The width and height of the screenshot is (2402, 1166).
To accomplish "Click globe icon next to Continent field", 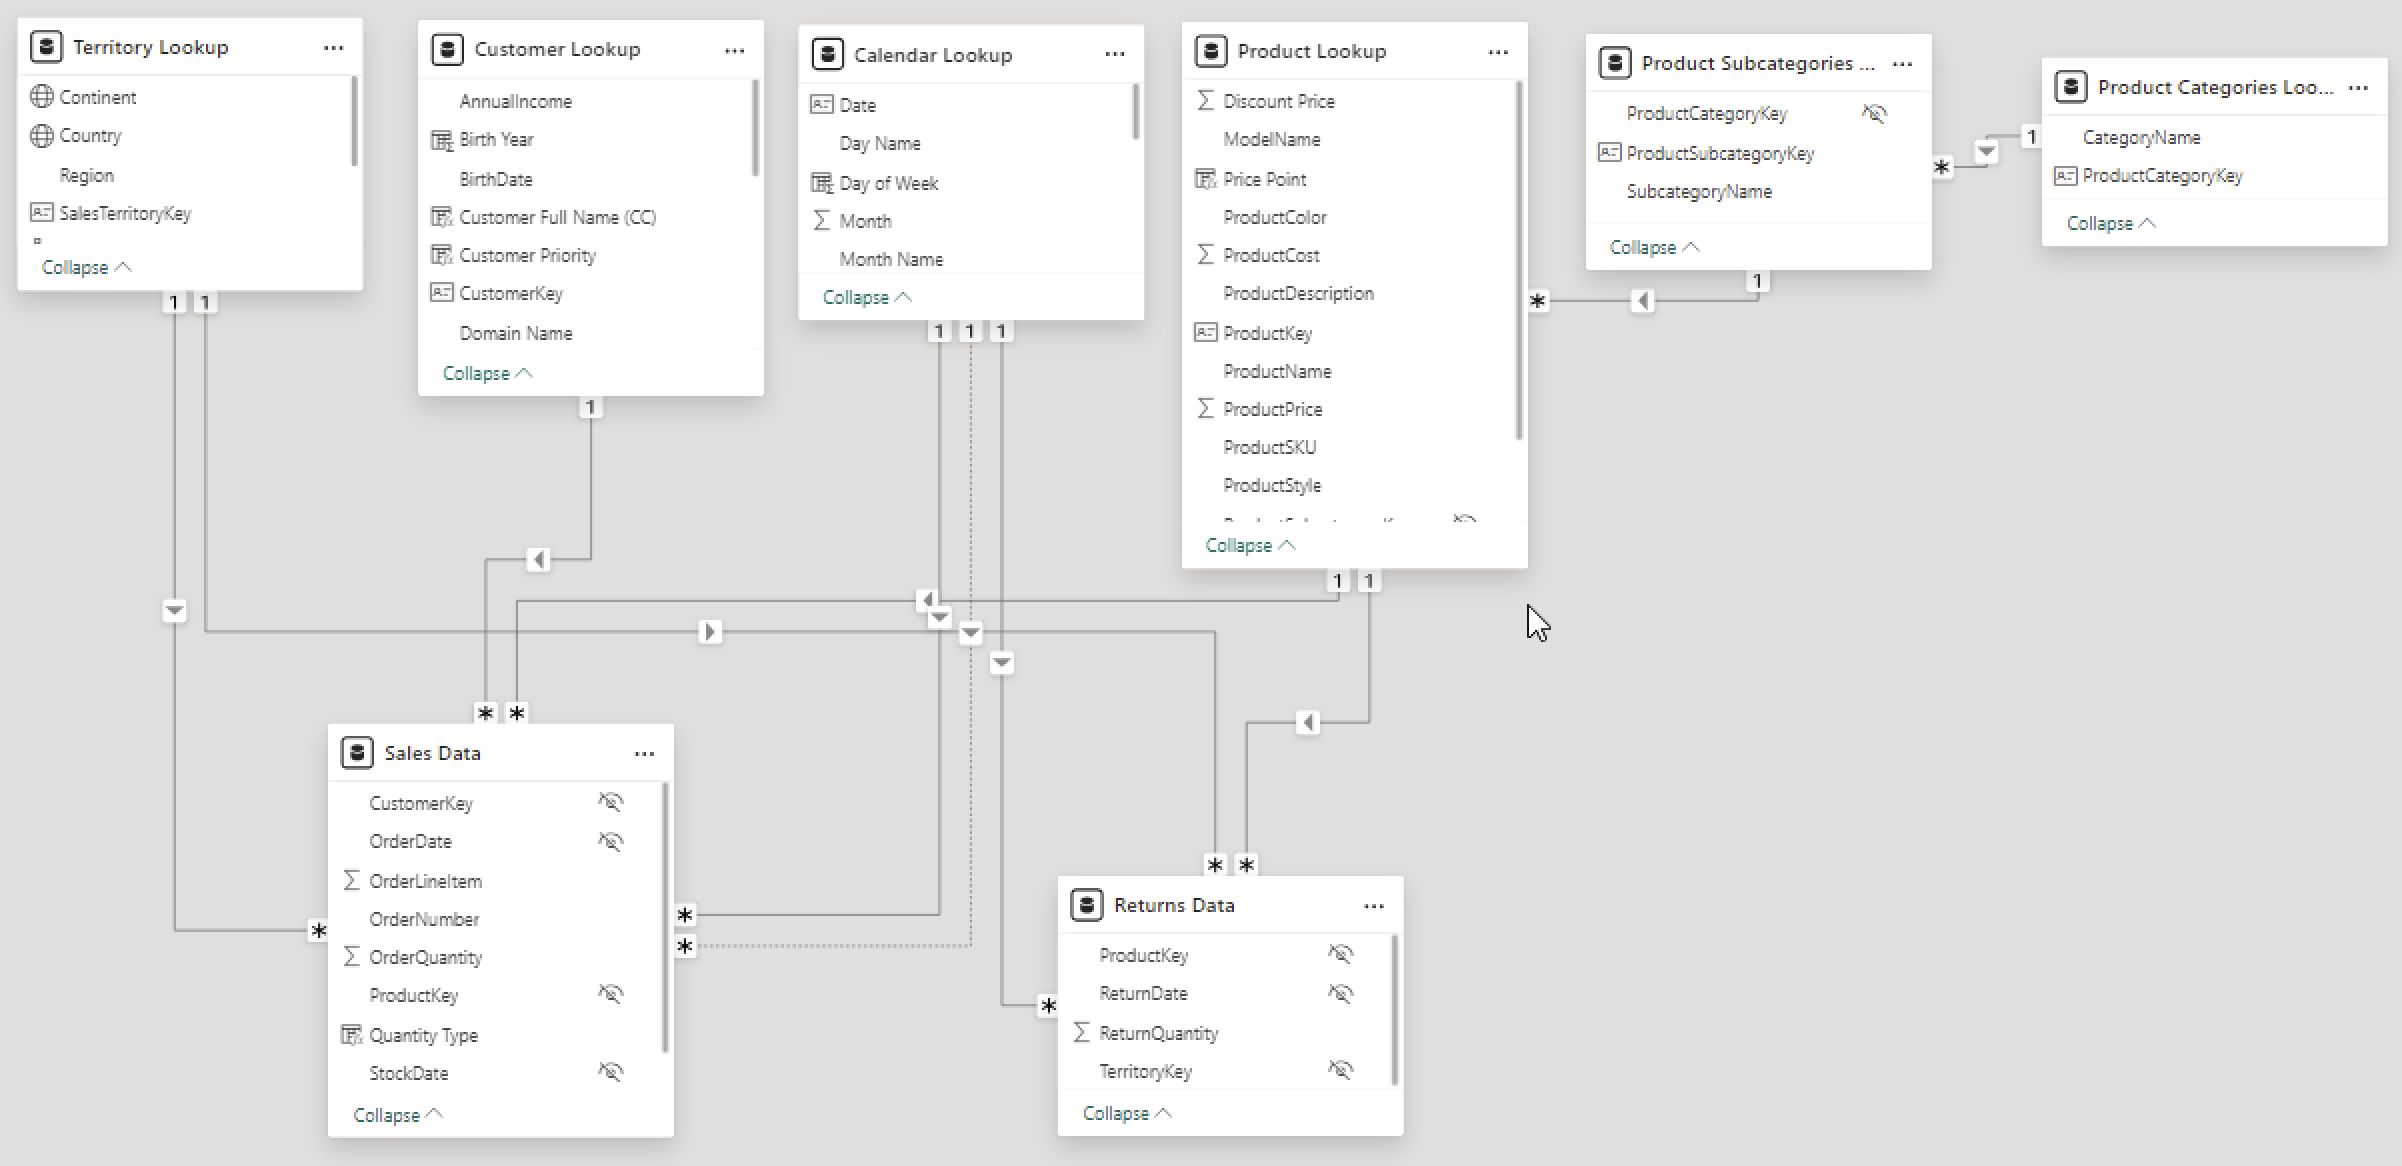I will click(42, 97).
